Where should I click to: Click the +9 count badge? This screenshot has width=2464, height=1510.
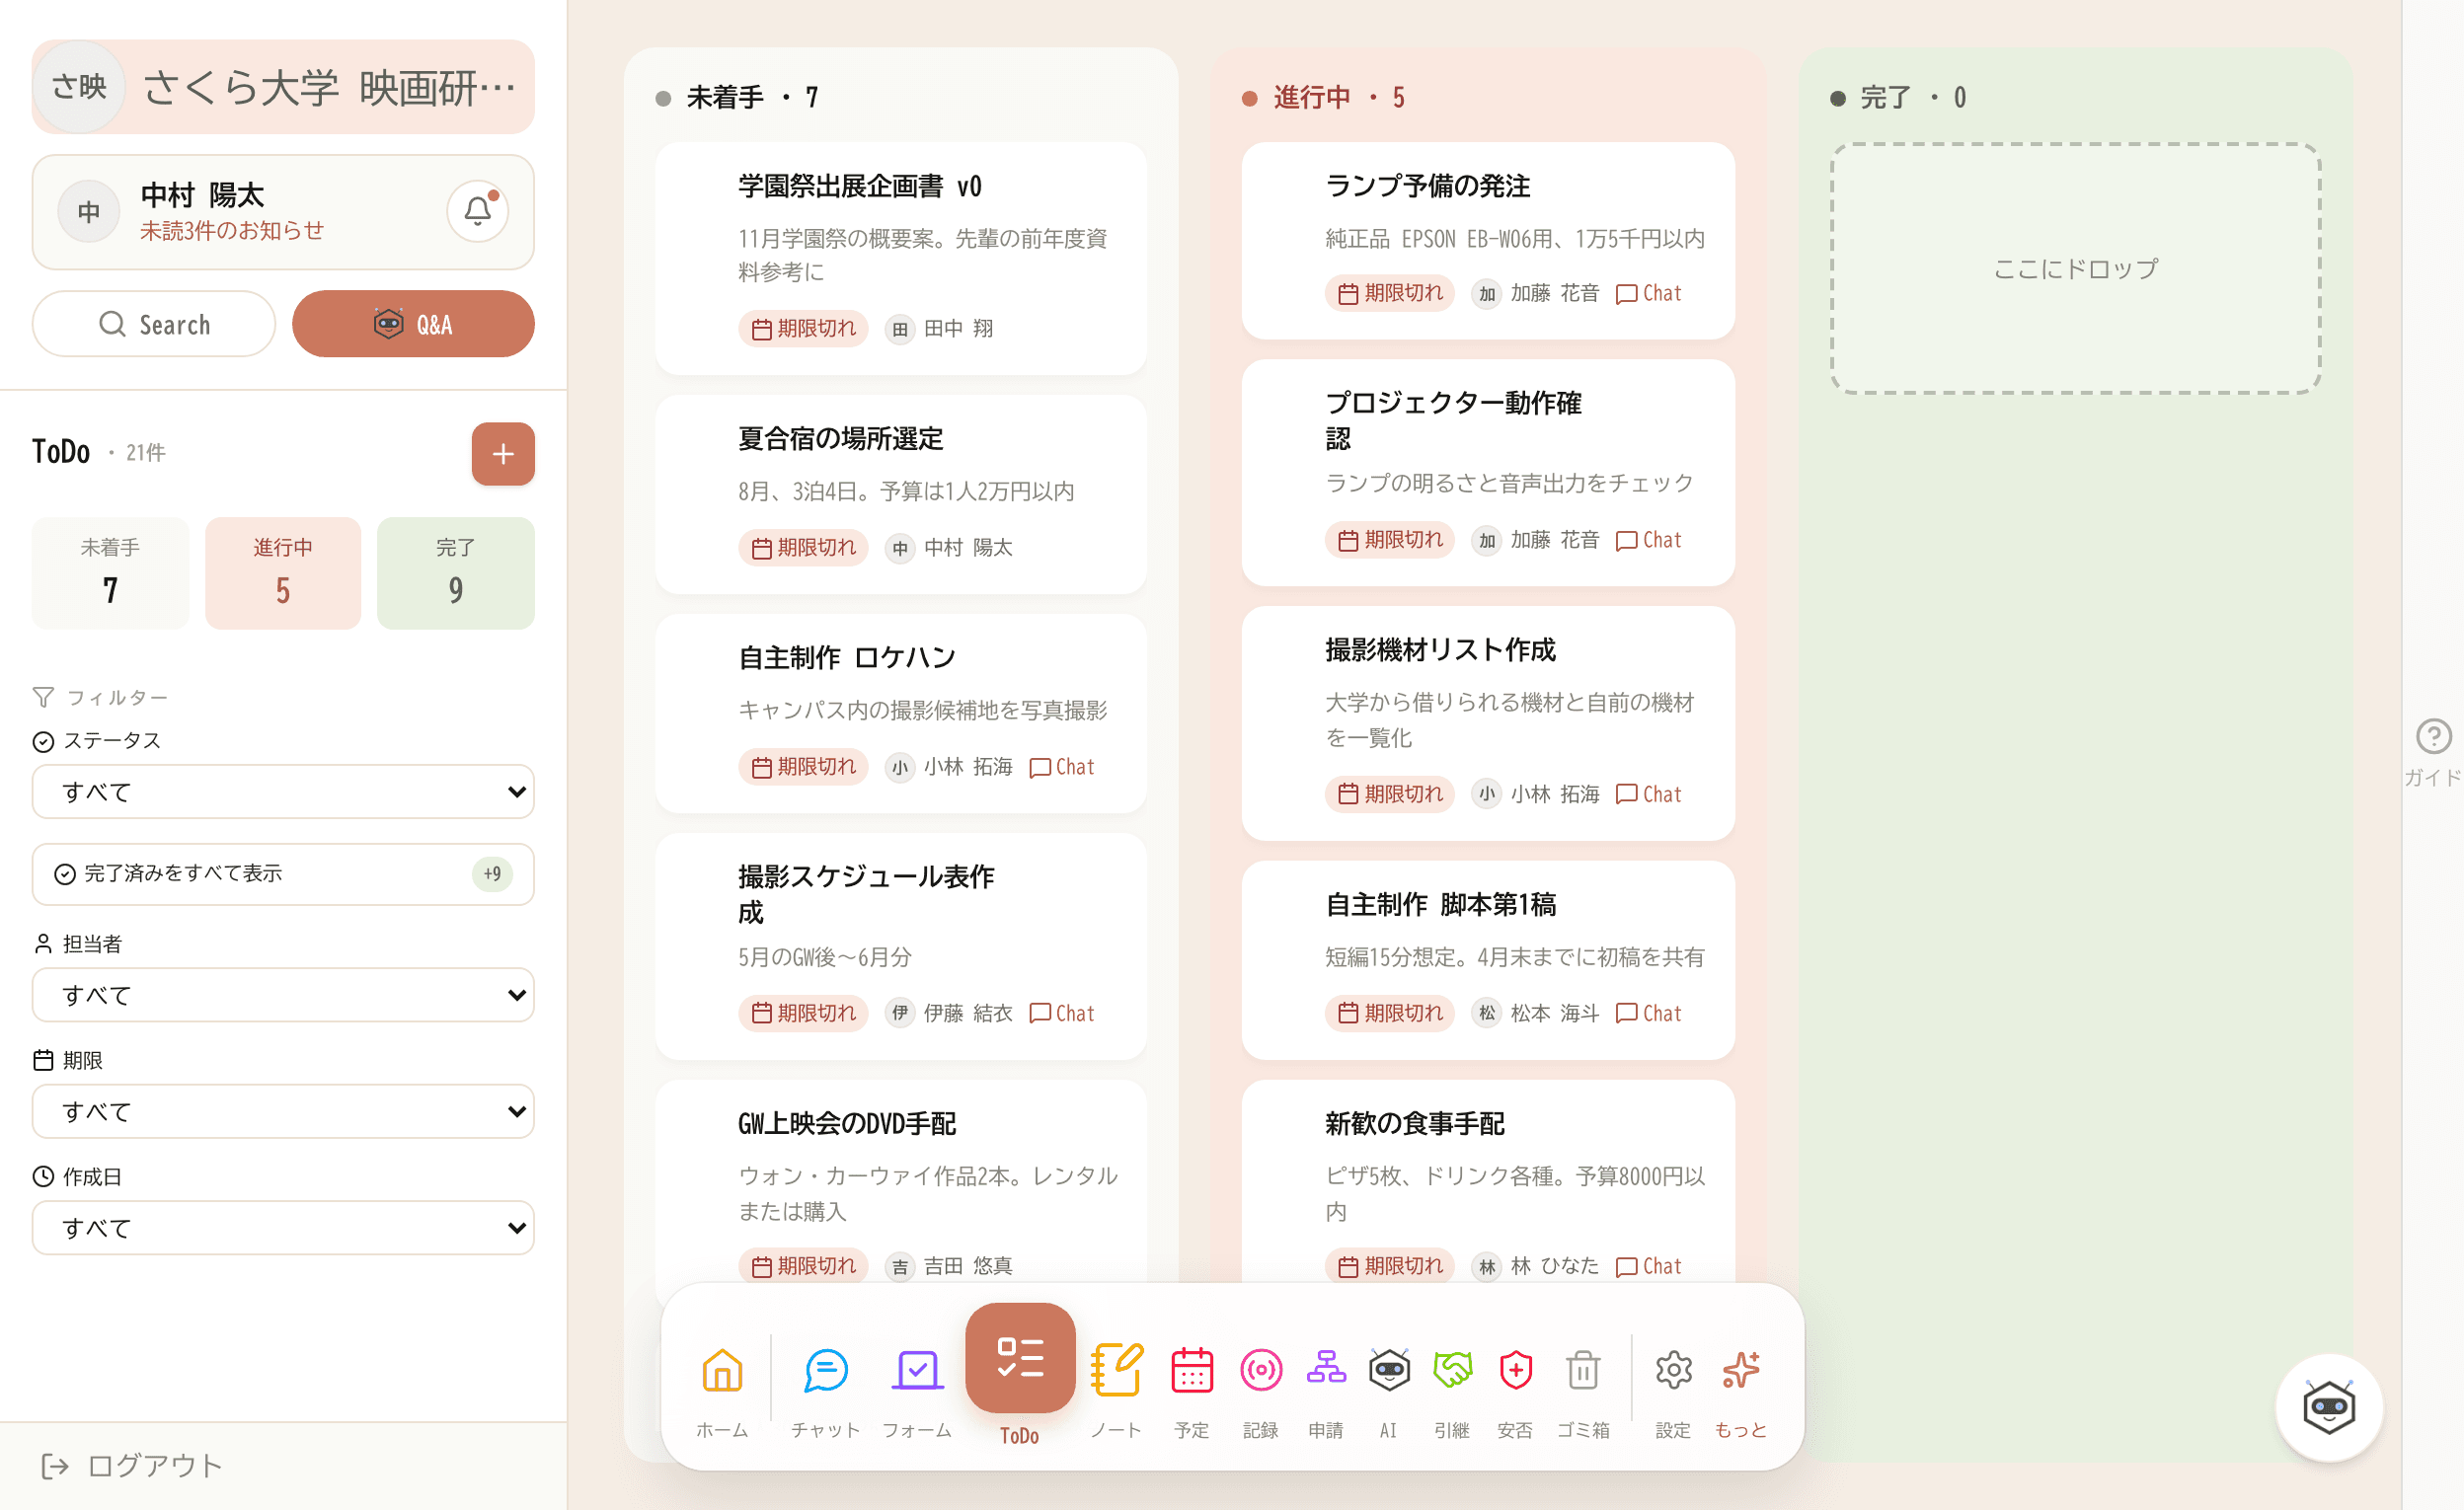pos(492,874)
